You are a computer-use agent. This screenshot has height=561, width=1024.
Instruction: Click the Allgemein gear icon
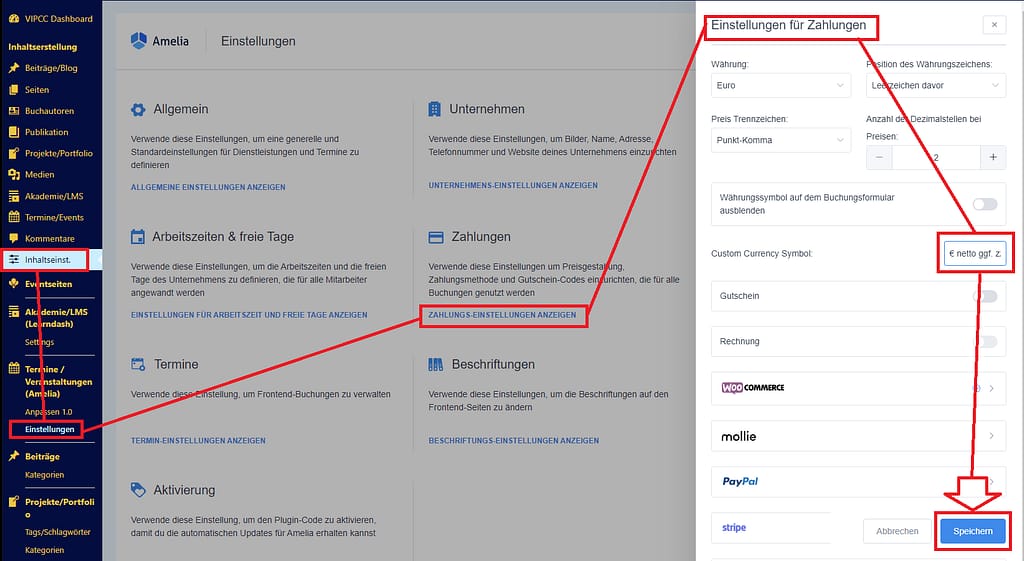pos(138,109)
